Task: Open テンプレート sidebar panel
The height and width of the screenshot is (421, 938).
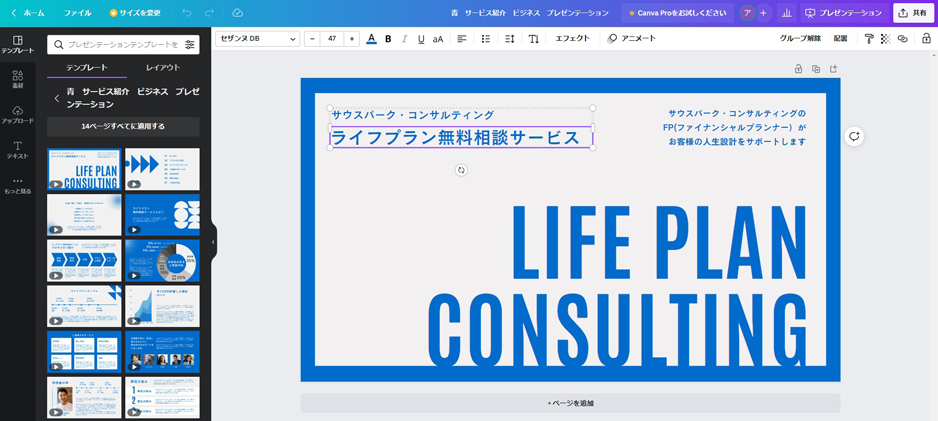Action: [17, 45]
